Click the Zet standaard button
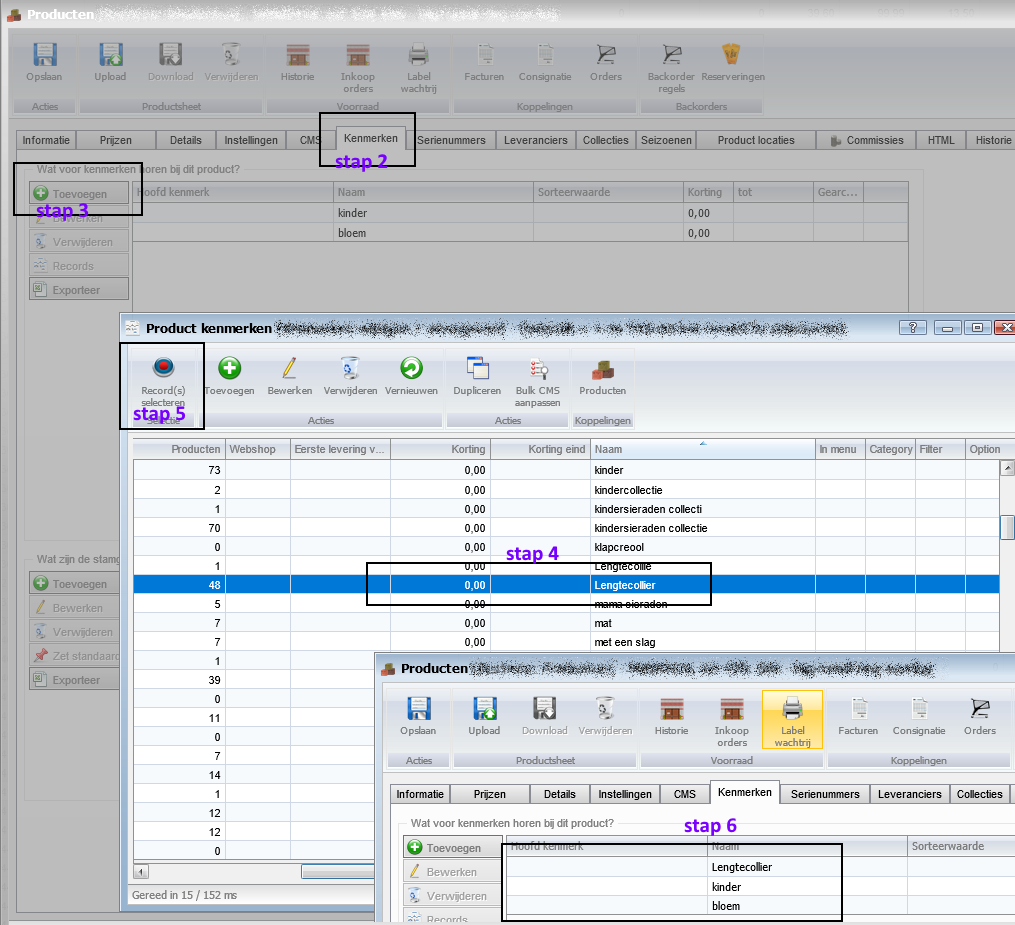Image resolution: width=1015 pixels, height=925 pixels. tap(78, 656)
